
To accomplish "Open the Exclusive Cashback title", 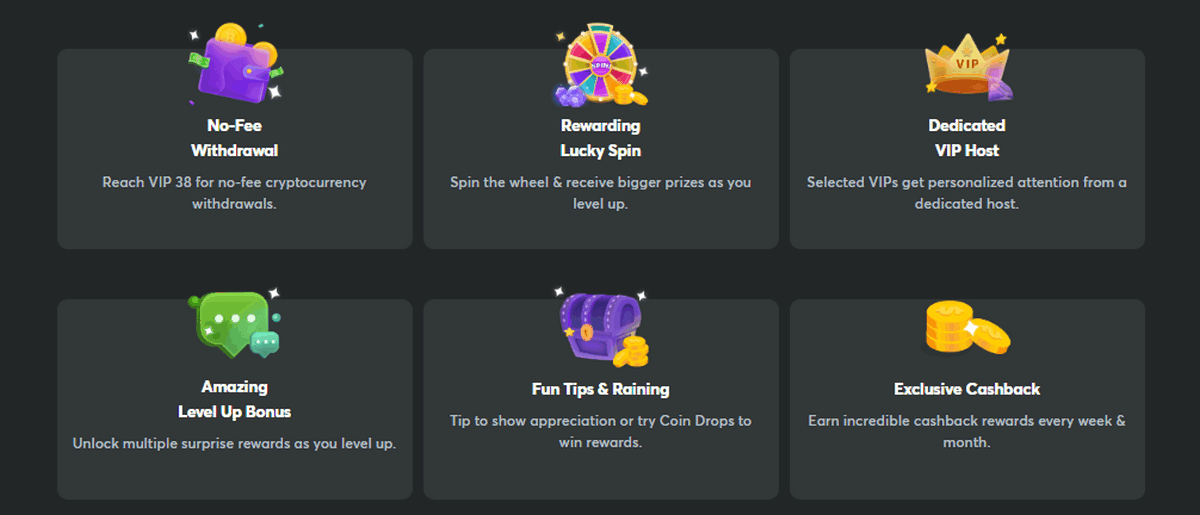I will pyautogui.click(x=967, y=389).
